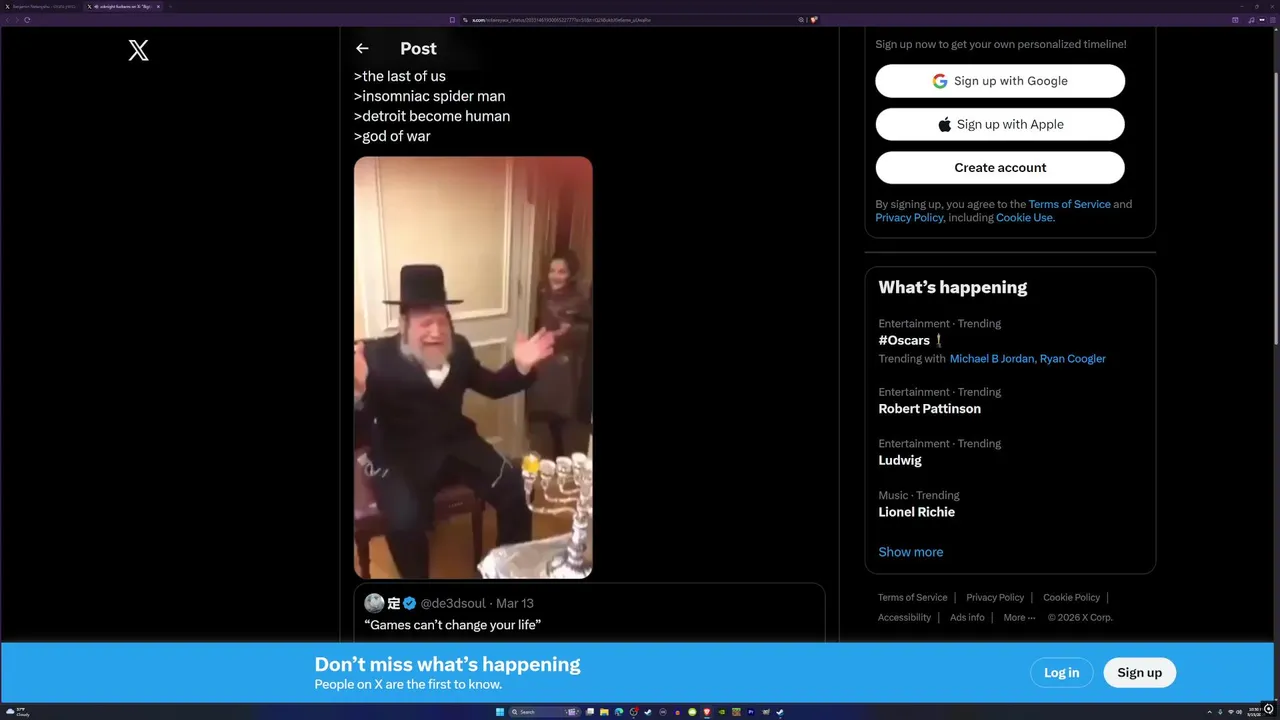The image size is (1280, 720).
Task: Open footer Terms of Service link
Action: click(x=912, y=597)
